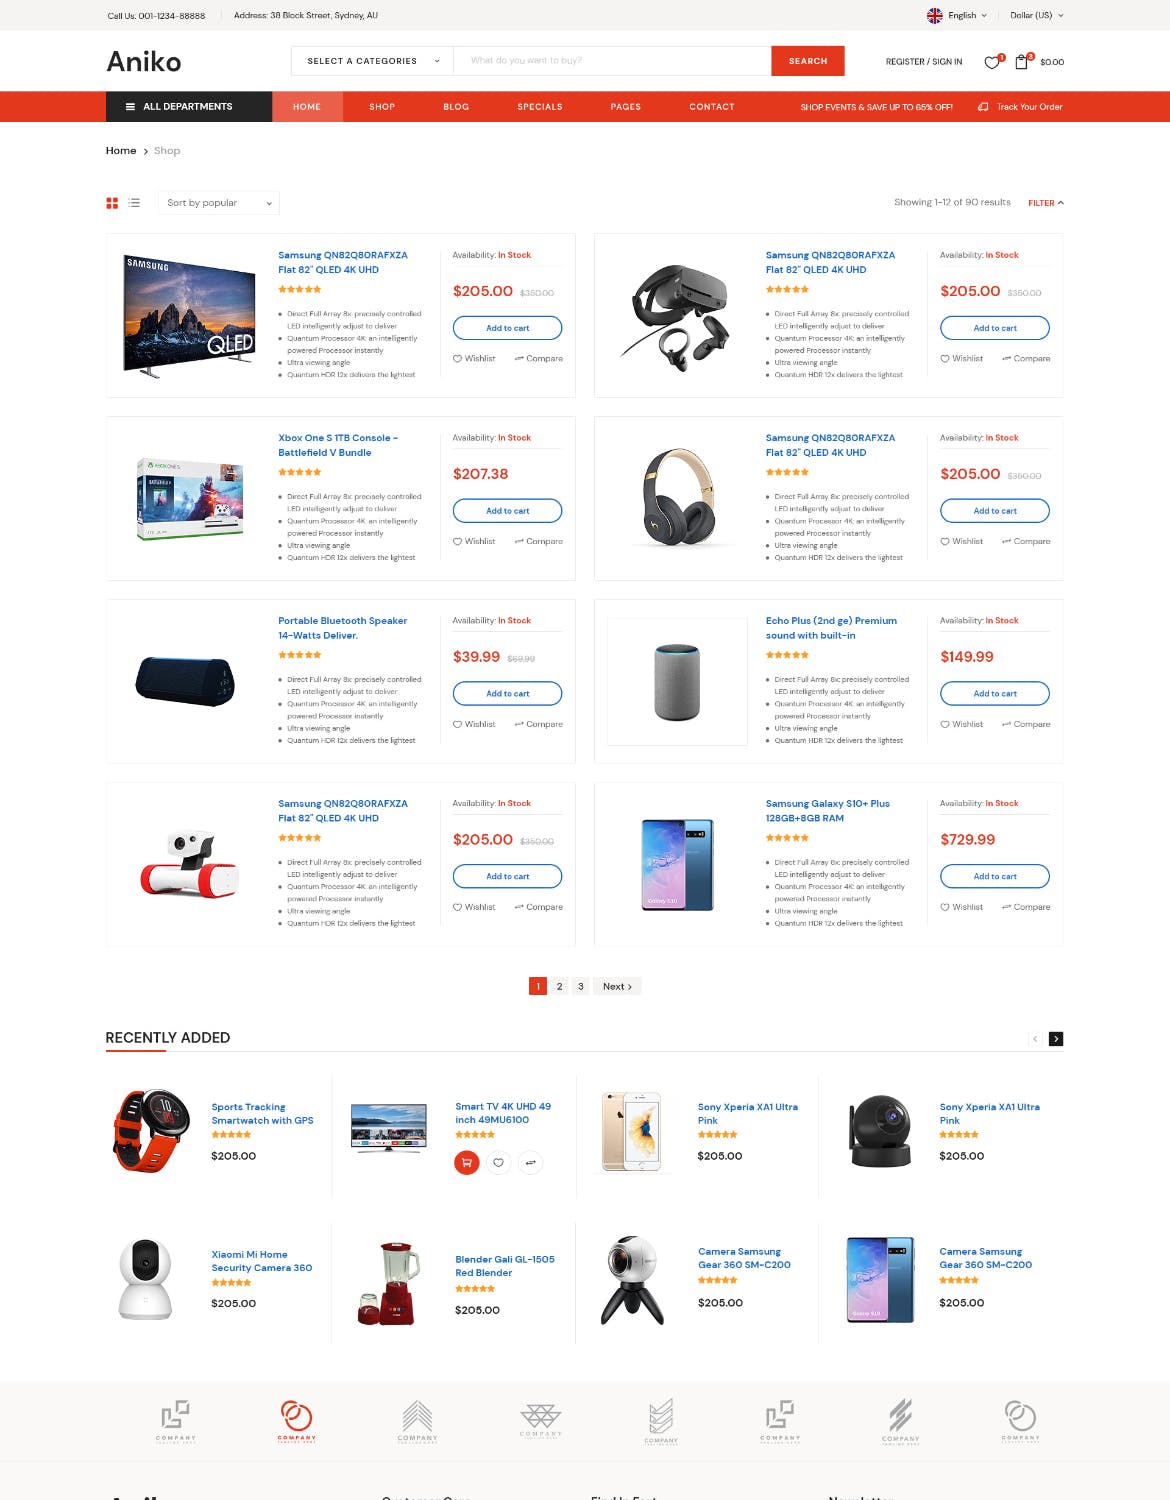1170x1500 pixels.
Task: Open the wishlist heart icon in header
Action: tap(990, 61)
